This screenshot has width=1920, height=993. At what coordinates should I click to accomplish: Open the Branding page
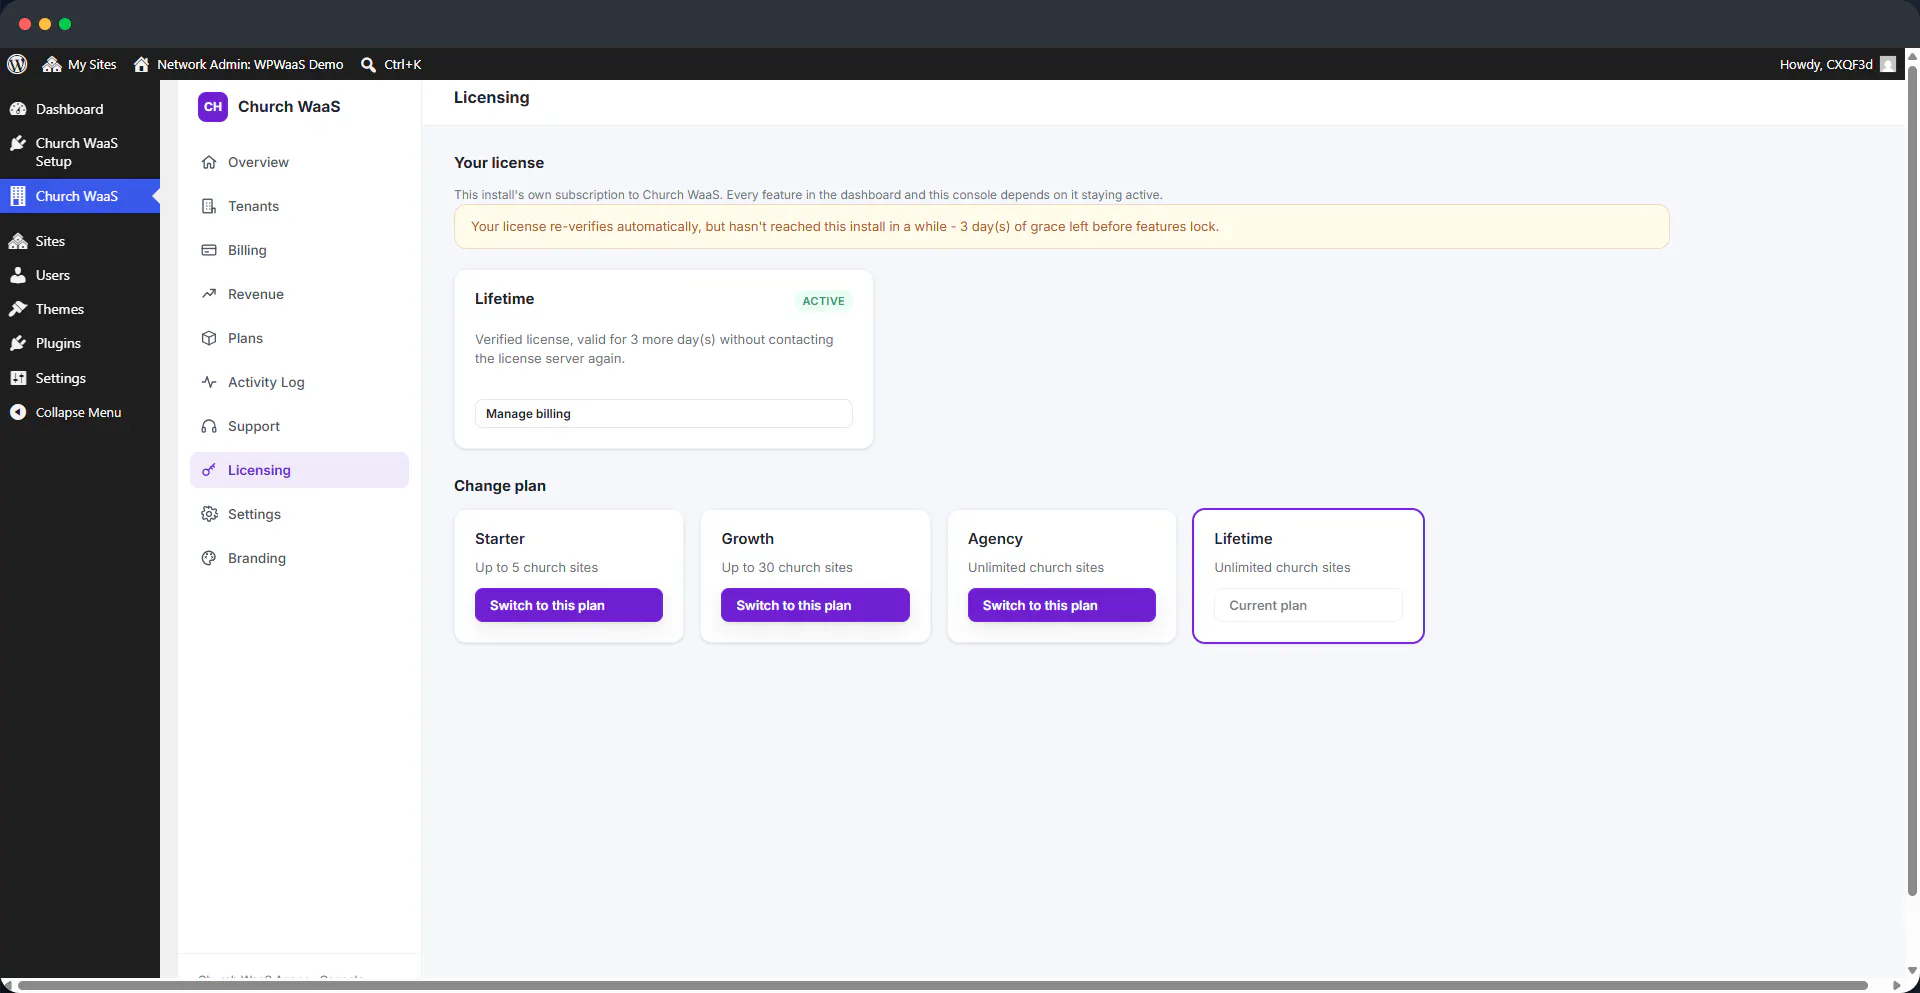point(299,558)
